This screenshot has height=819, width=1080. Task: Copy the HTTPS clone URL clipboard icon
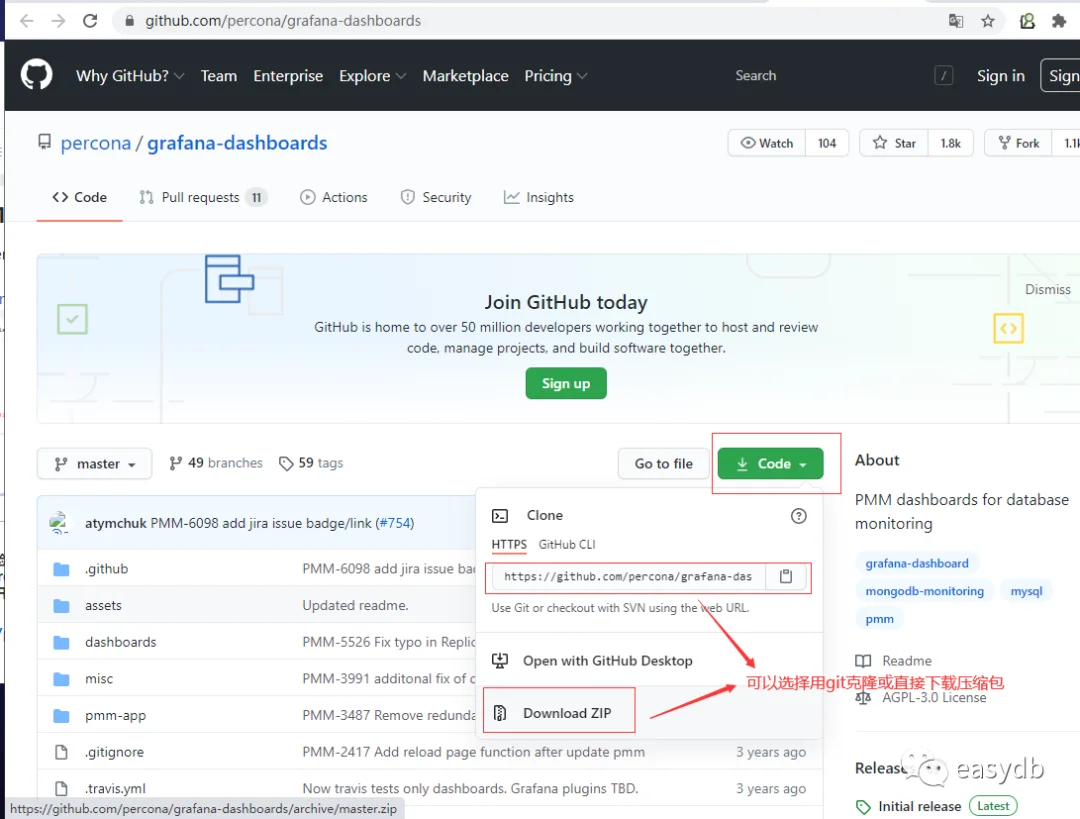point(785,577)
